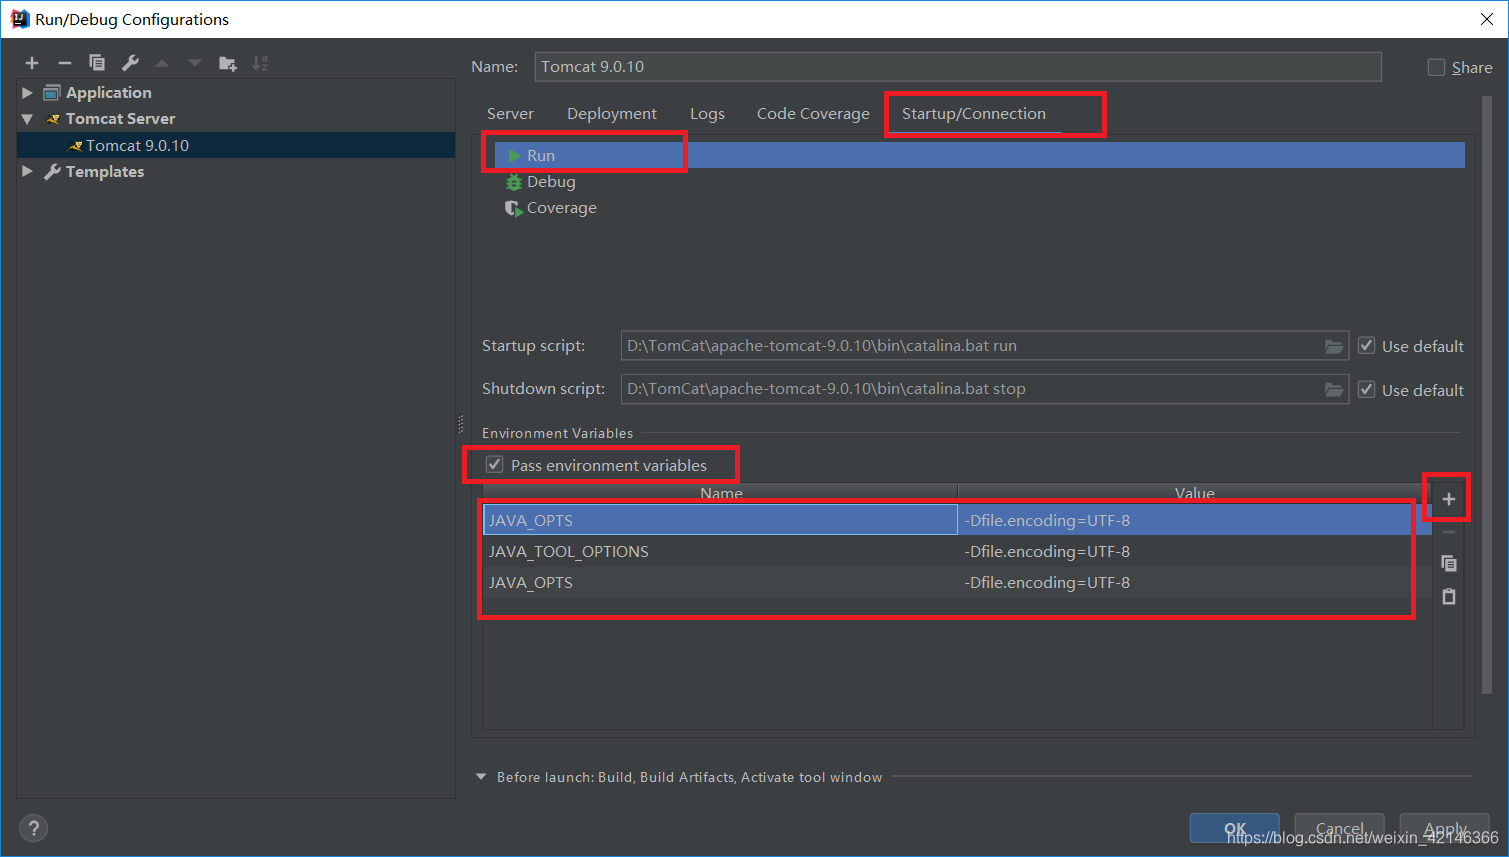Switch to the Deployment tab
This screenshot has height=857, width=1509.
(612, 114)
